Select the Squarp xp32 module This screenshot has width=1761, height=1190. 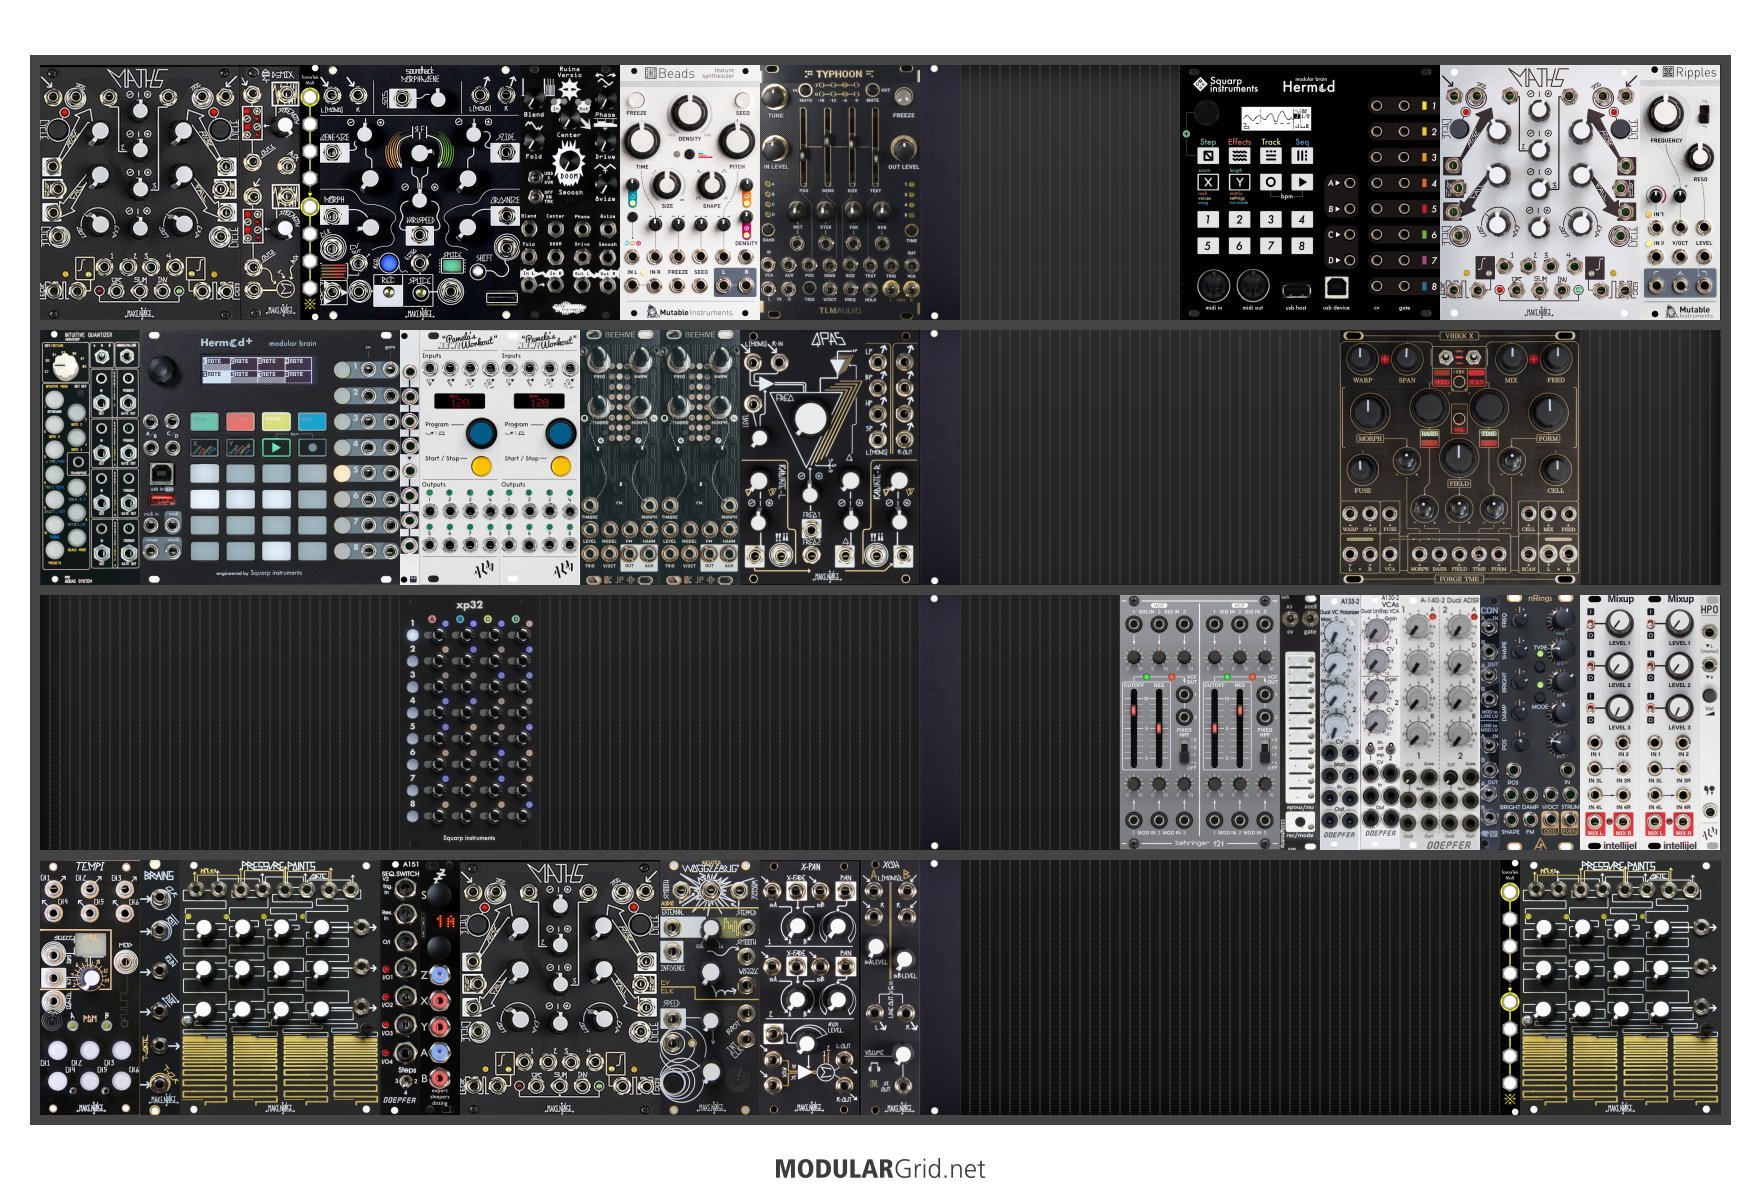pos(469,721)
